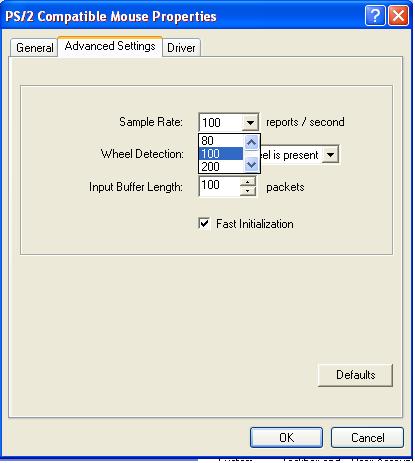415x463 pixels.
Task: Increase Input Buffer Length with up spinner
Action: tap(247, 182)
